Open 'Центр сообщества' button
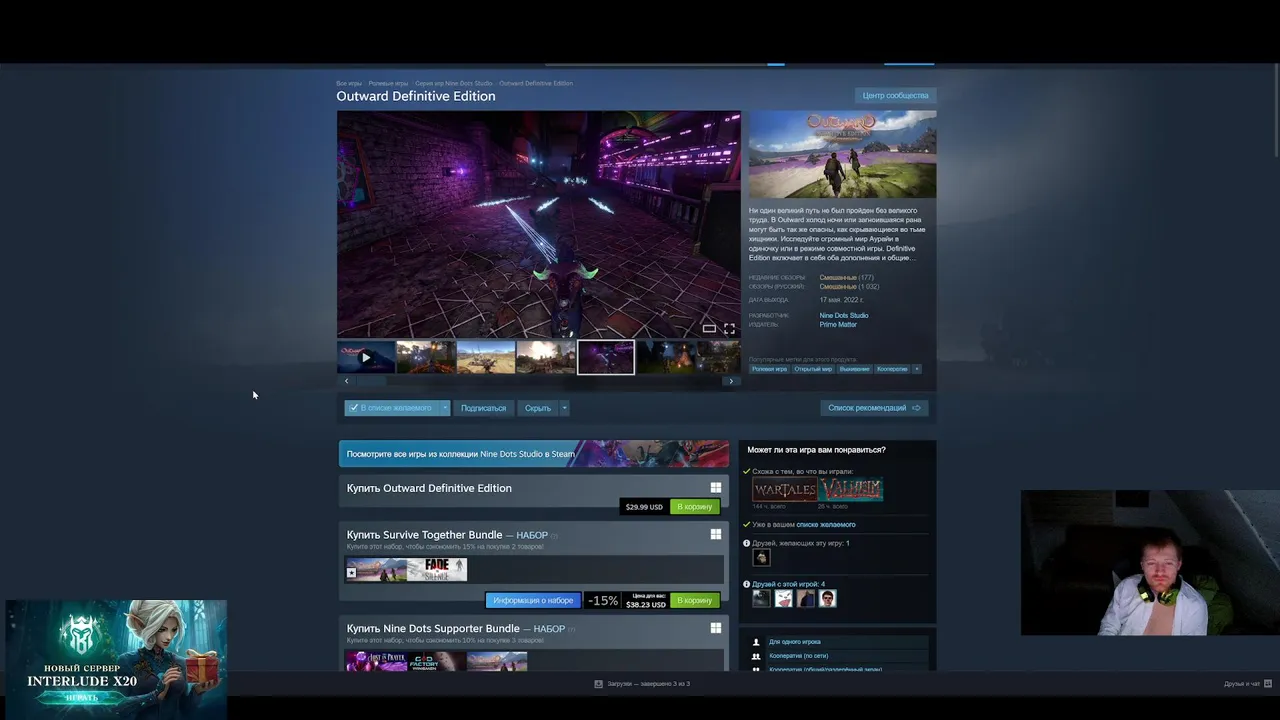Screen dimensions: 1280x720 click(895, 96)
